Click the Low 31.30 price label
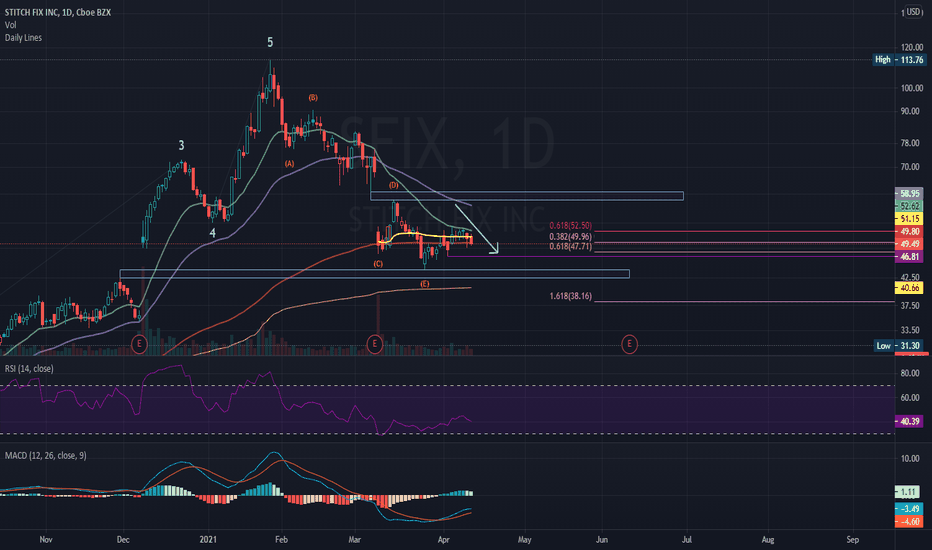The image size is (932, 550). pyautogui.click(x=899, y=345)
